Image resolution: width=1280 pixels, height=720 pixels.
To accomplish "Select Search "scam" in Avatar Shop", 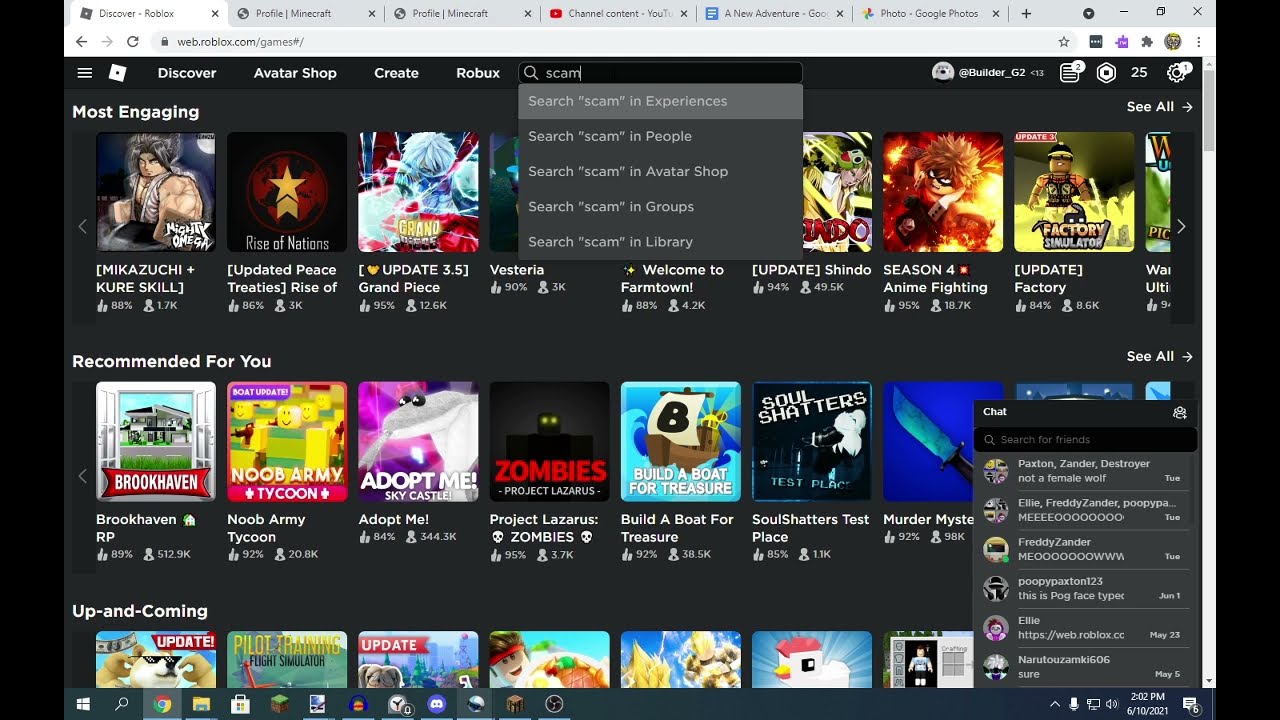I will (x=660, y=171).
